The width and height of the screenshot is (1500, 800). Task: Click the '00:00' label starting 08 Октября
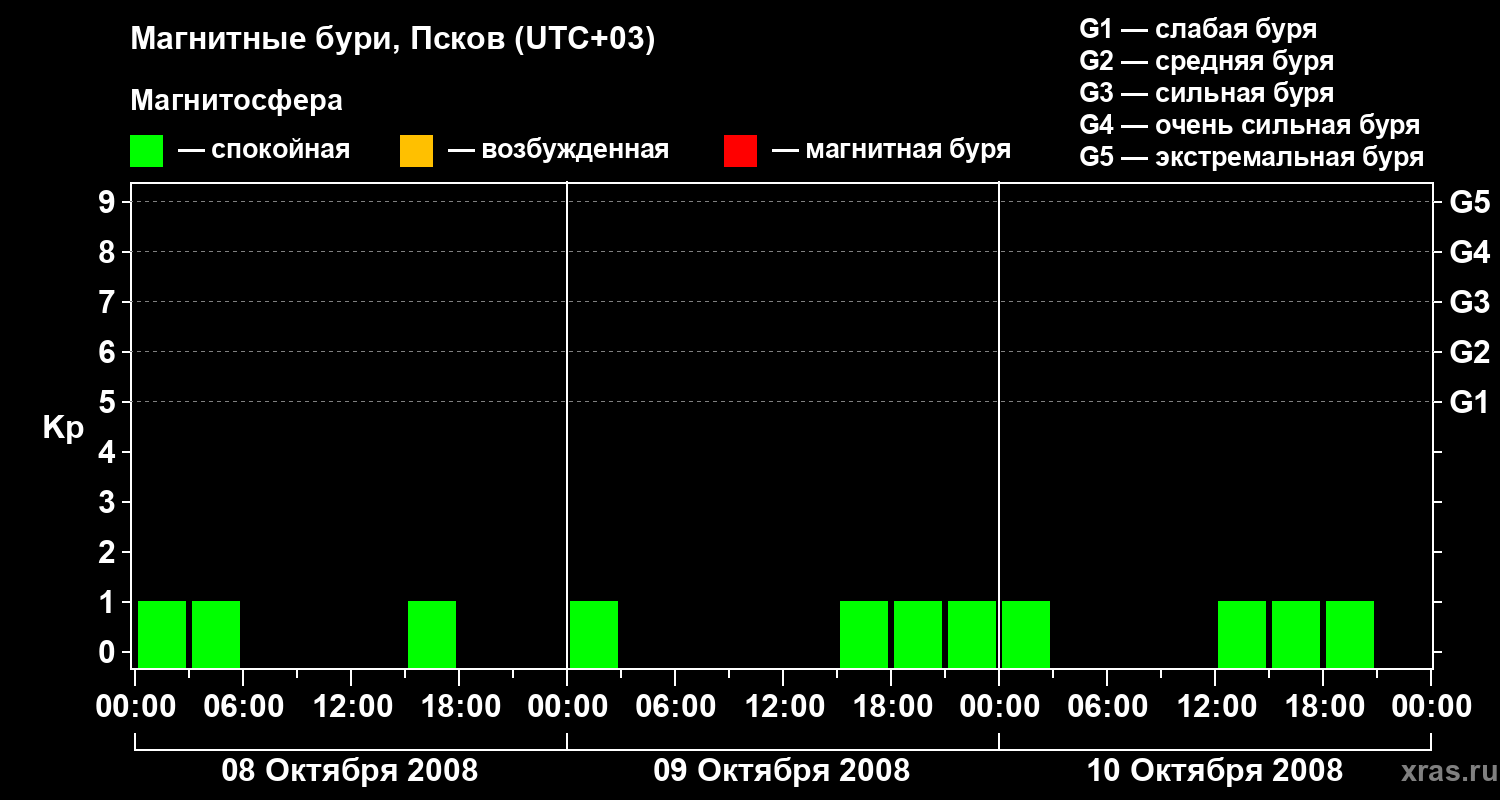click(135, 707)
